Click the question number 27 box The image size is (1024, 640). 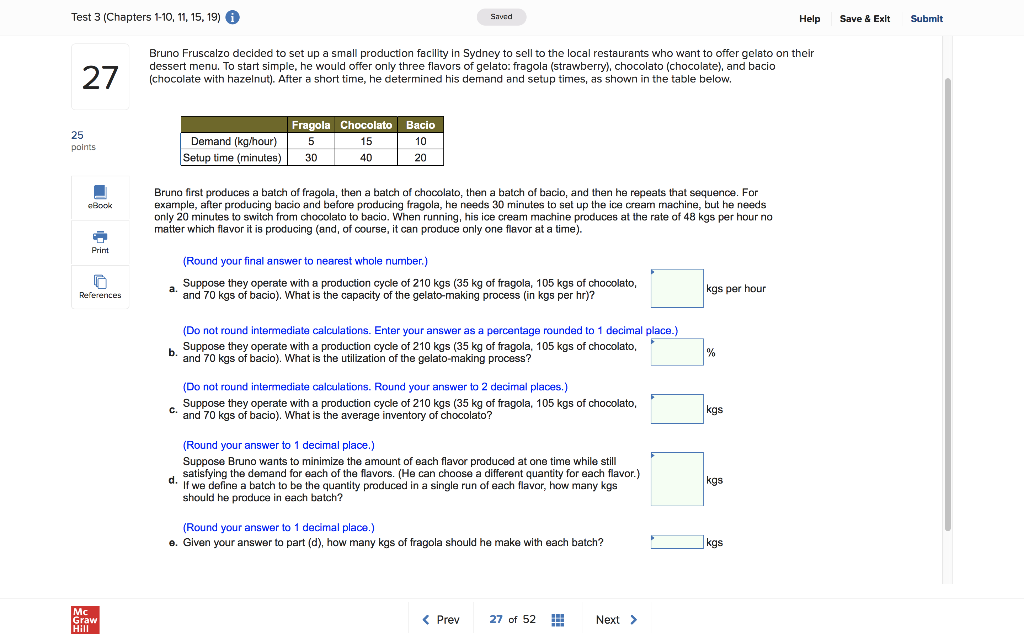click(100, 77)
